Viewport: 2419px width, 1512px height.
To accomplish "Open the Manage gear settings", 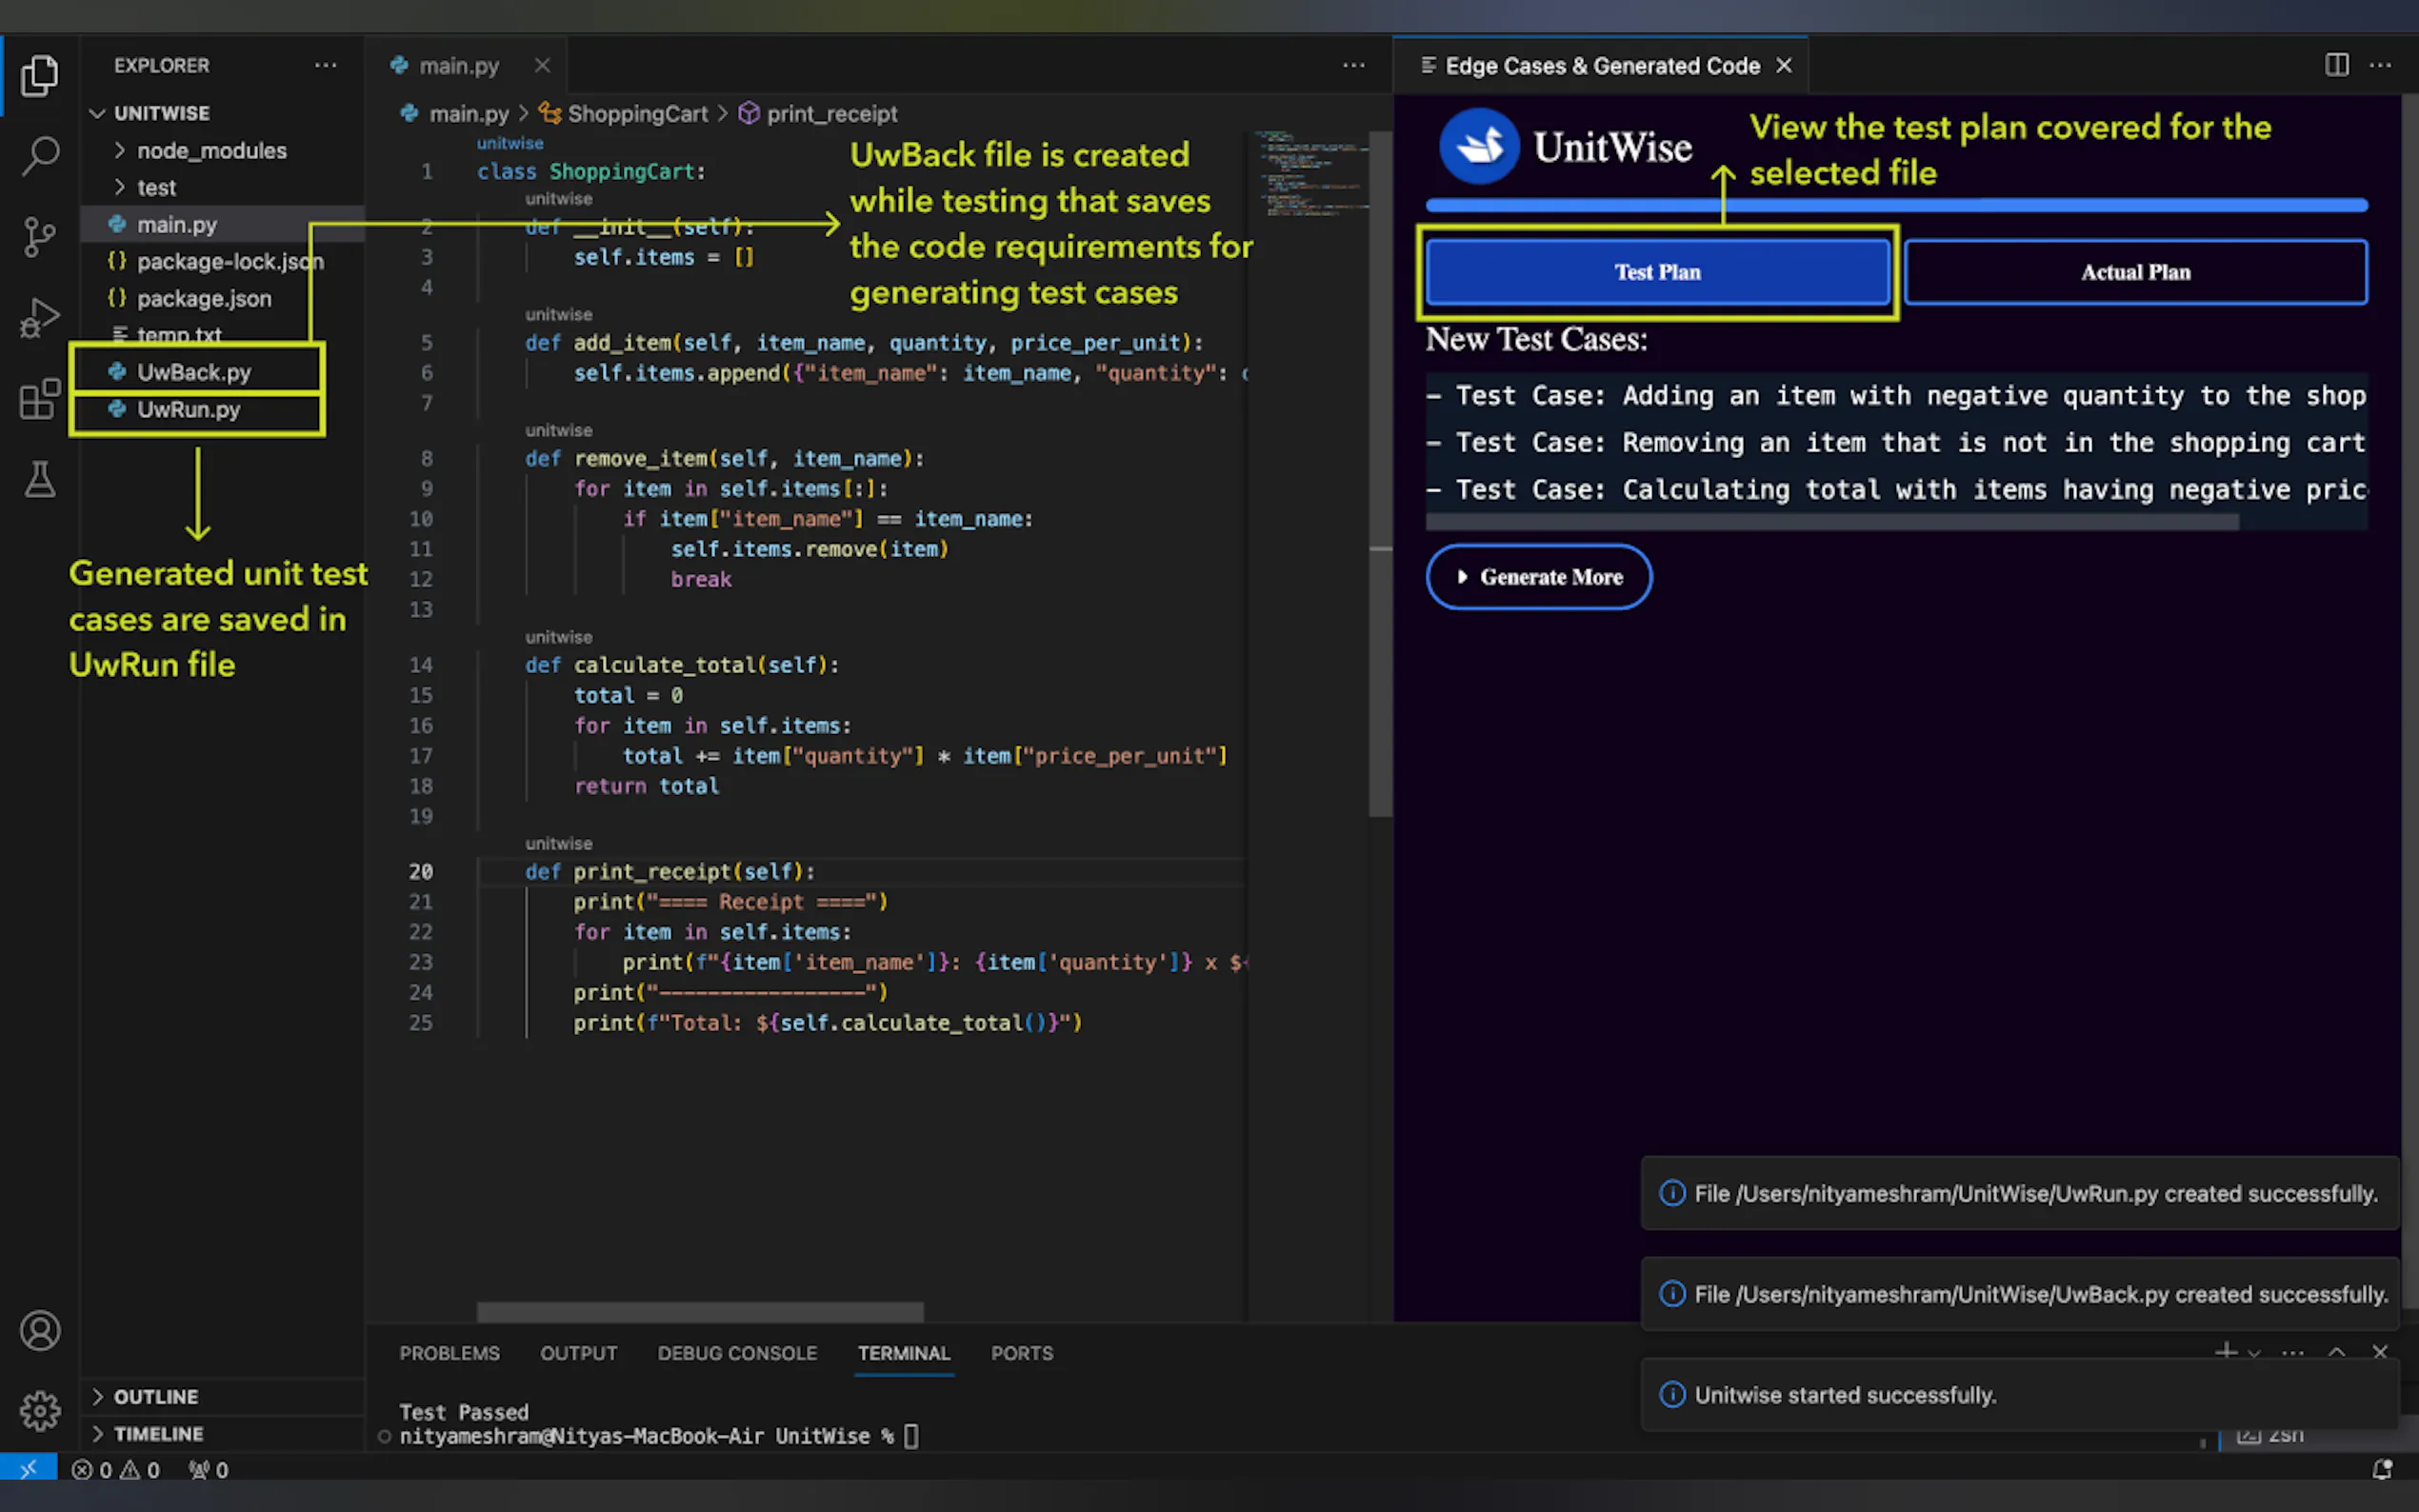I will [40, 1410].
